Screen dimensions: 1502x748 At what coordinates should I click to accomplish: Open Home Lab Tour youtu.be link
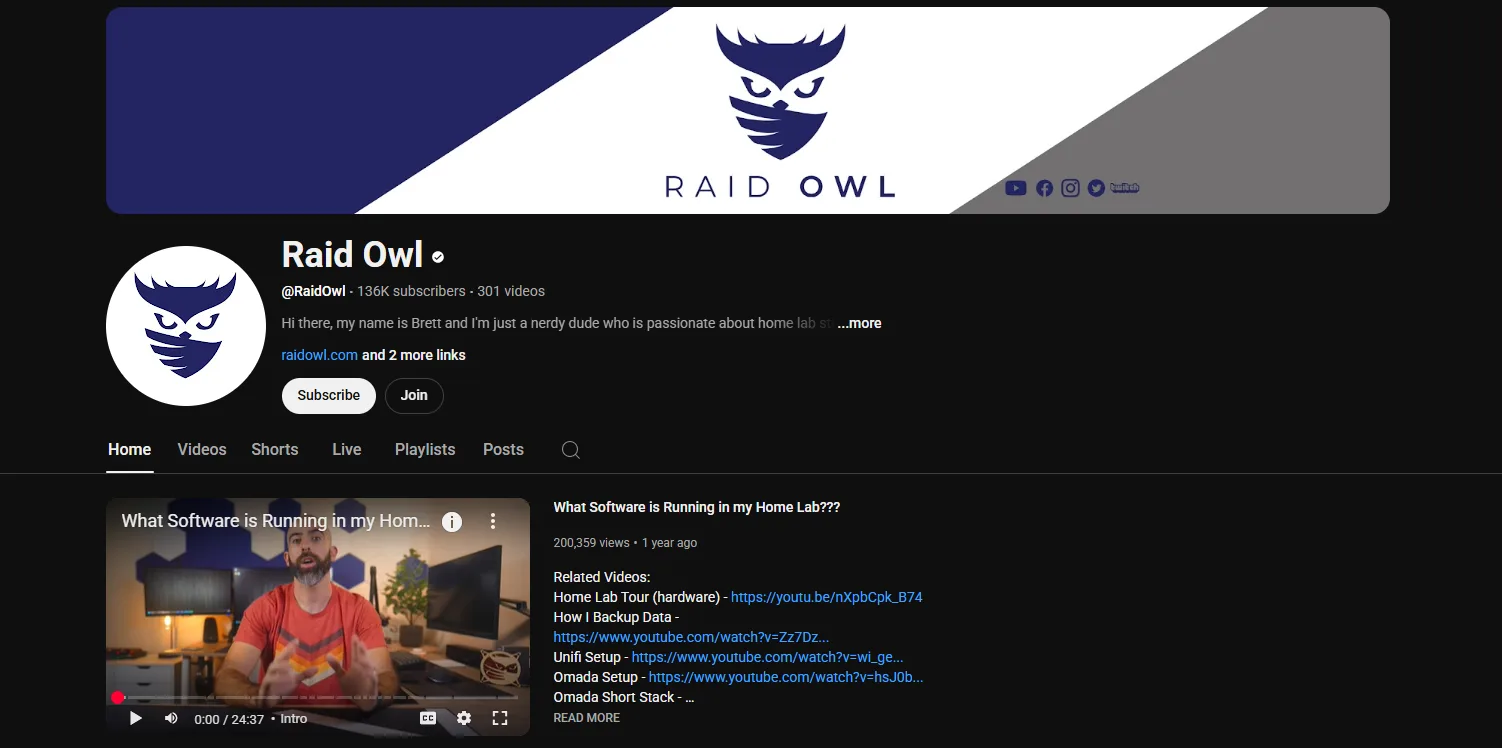827,597
